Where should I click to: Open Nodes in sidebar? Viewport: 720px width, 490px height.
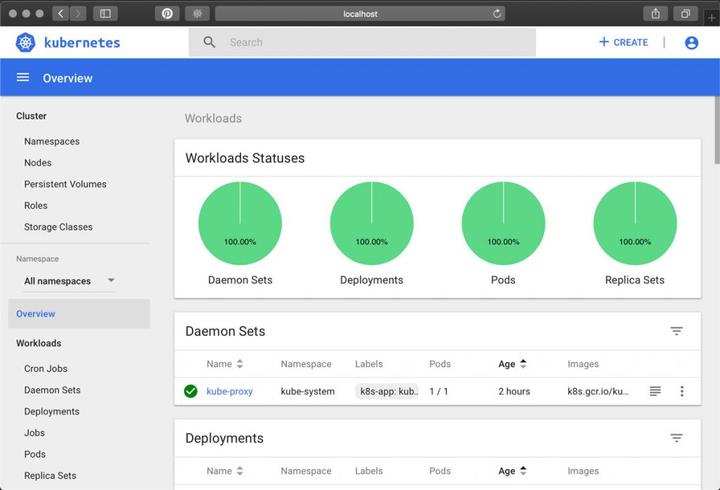[x=38, y=163]
